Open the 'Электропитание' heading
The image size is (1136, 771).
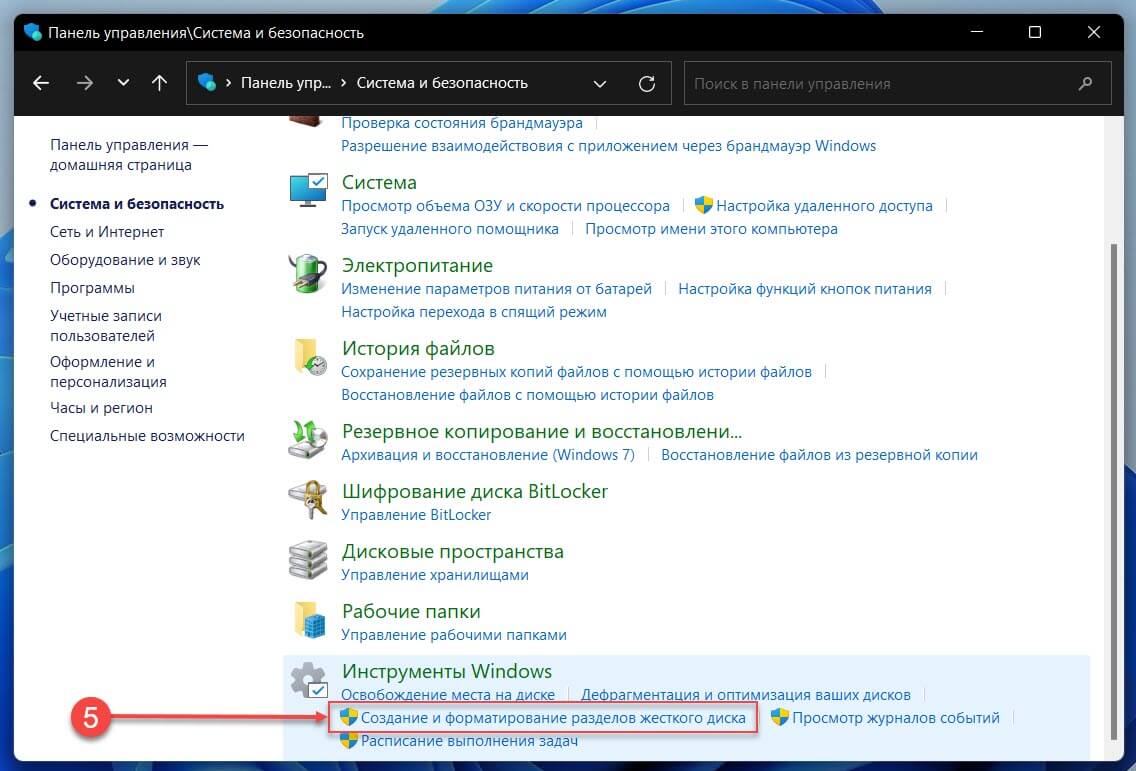pyautogui.click(x=417, y=266)
